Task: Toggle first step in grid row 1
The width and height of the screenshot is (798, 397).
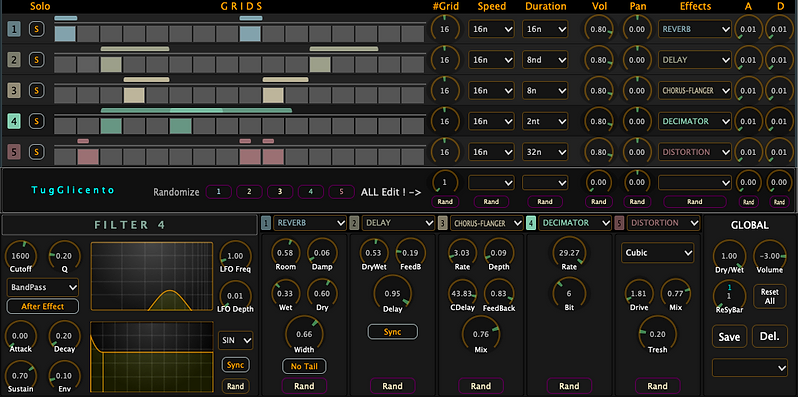Action: [x=65, y=34]
